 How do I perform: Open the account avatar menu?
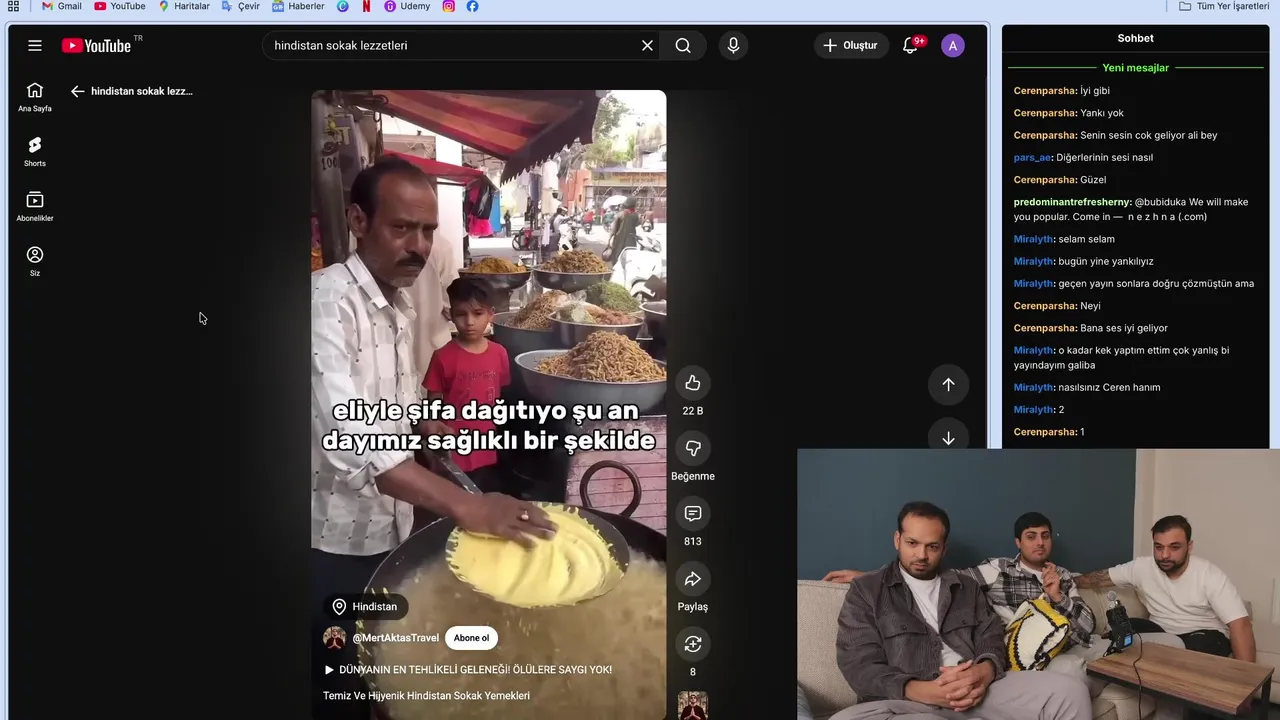click(x=953, y=45)
